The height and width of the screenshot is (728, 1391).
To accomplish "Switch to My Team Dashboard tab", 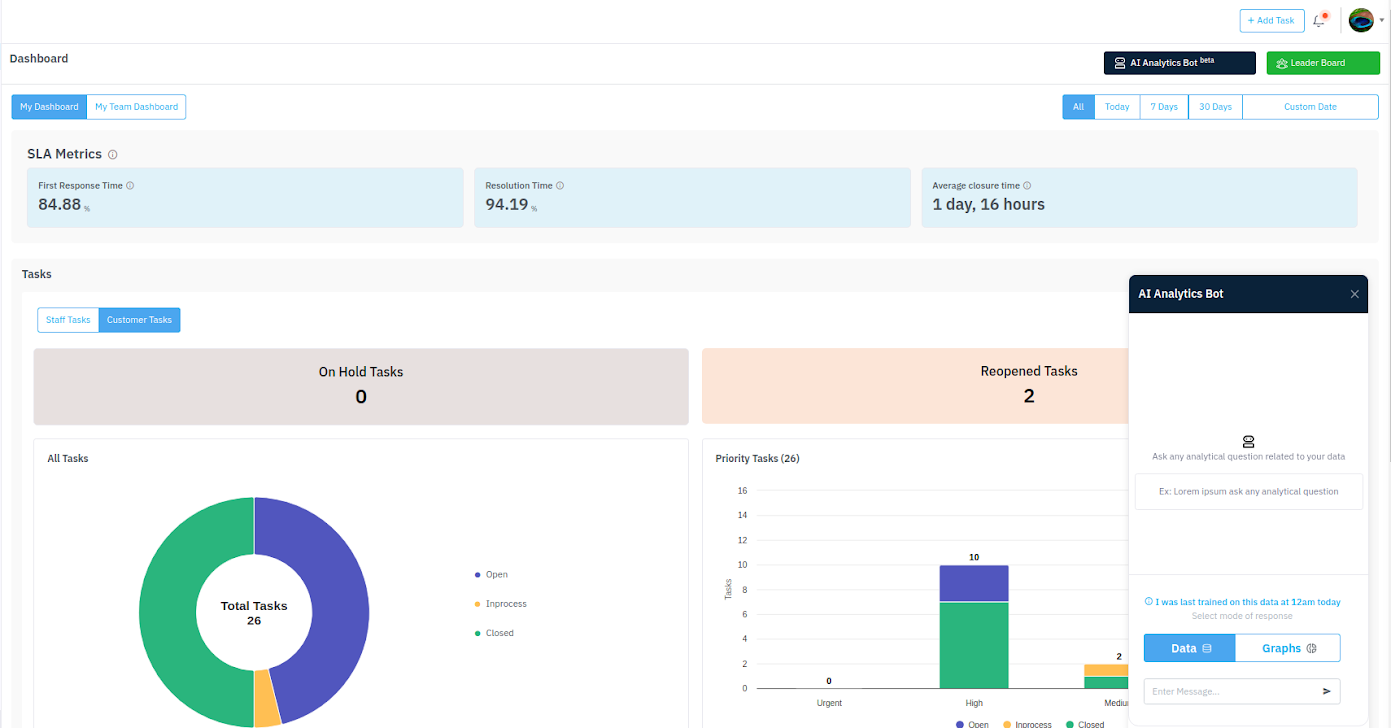I will coord(136,107).
